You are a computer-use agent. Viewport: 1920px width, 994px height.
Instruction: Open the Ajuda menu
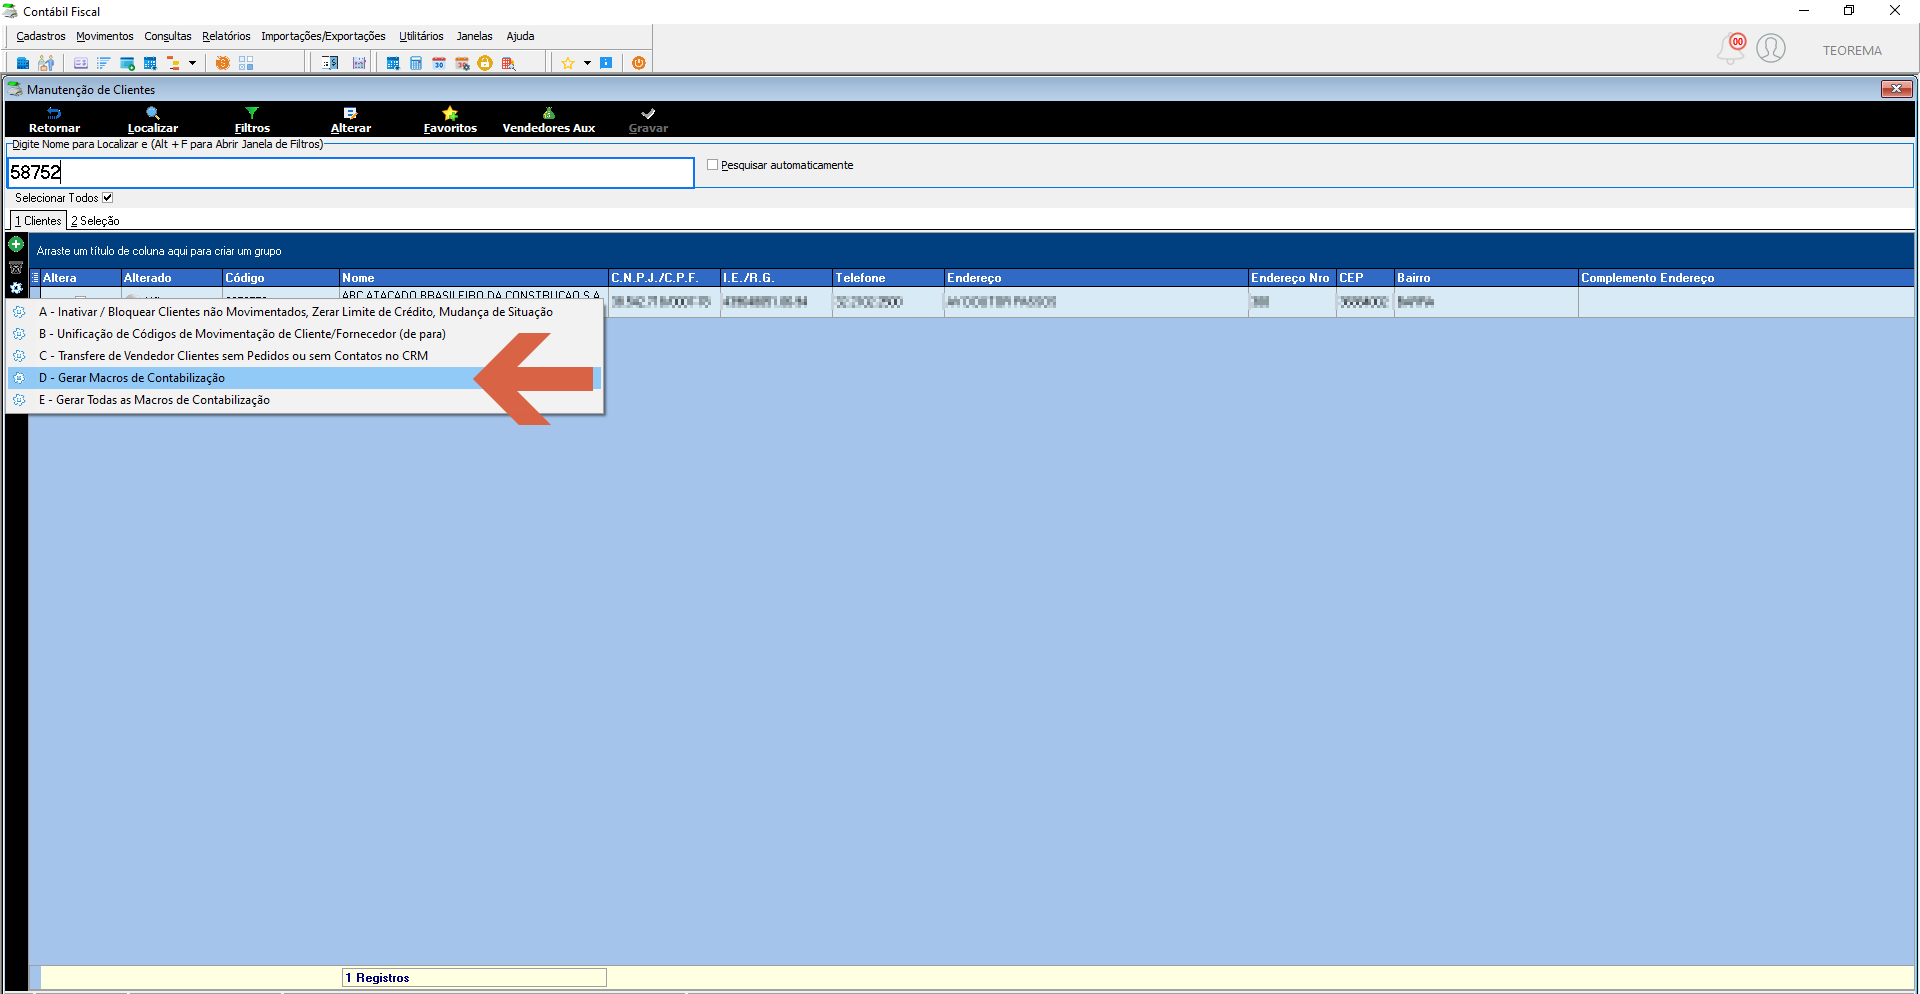point(520,36)
